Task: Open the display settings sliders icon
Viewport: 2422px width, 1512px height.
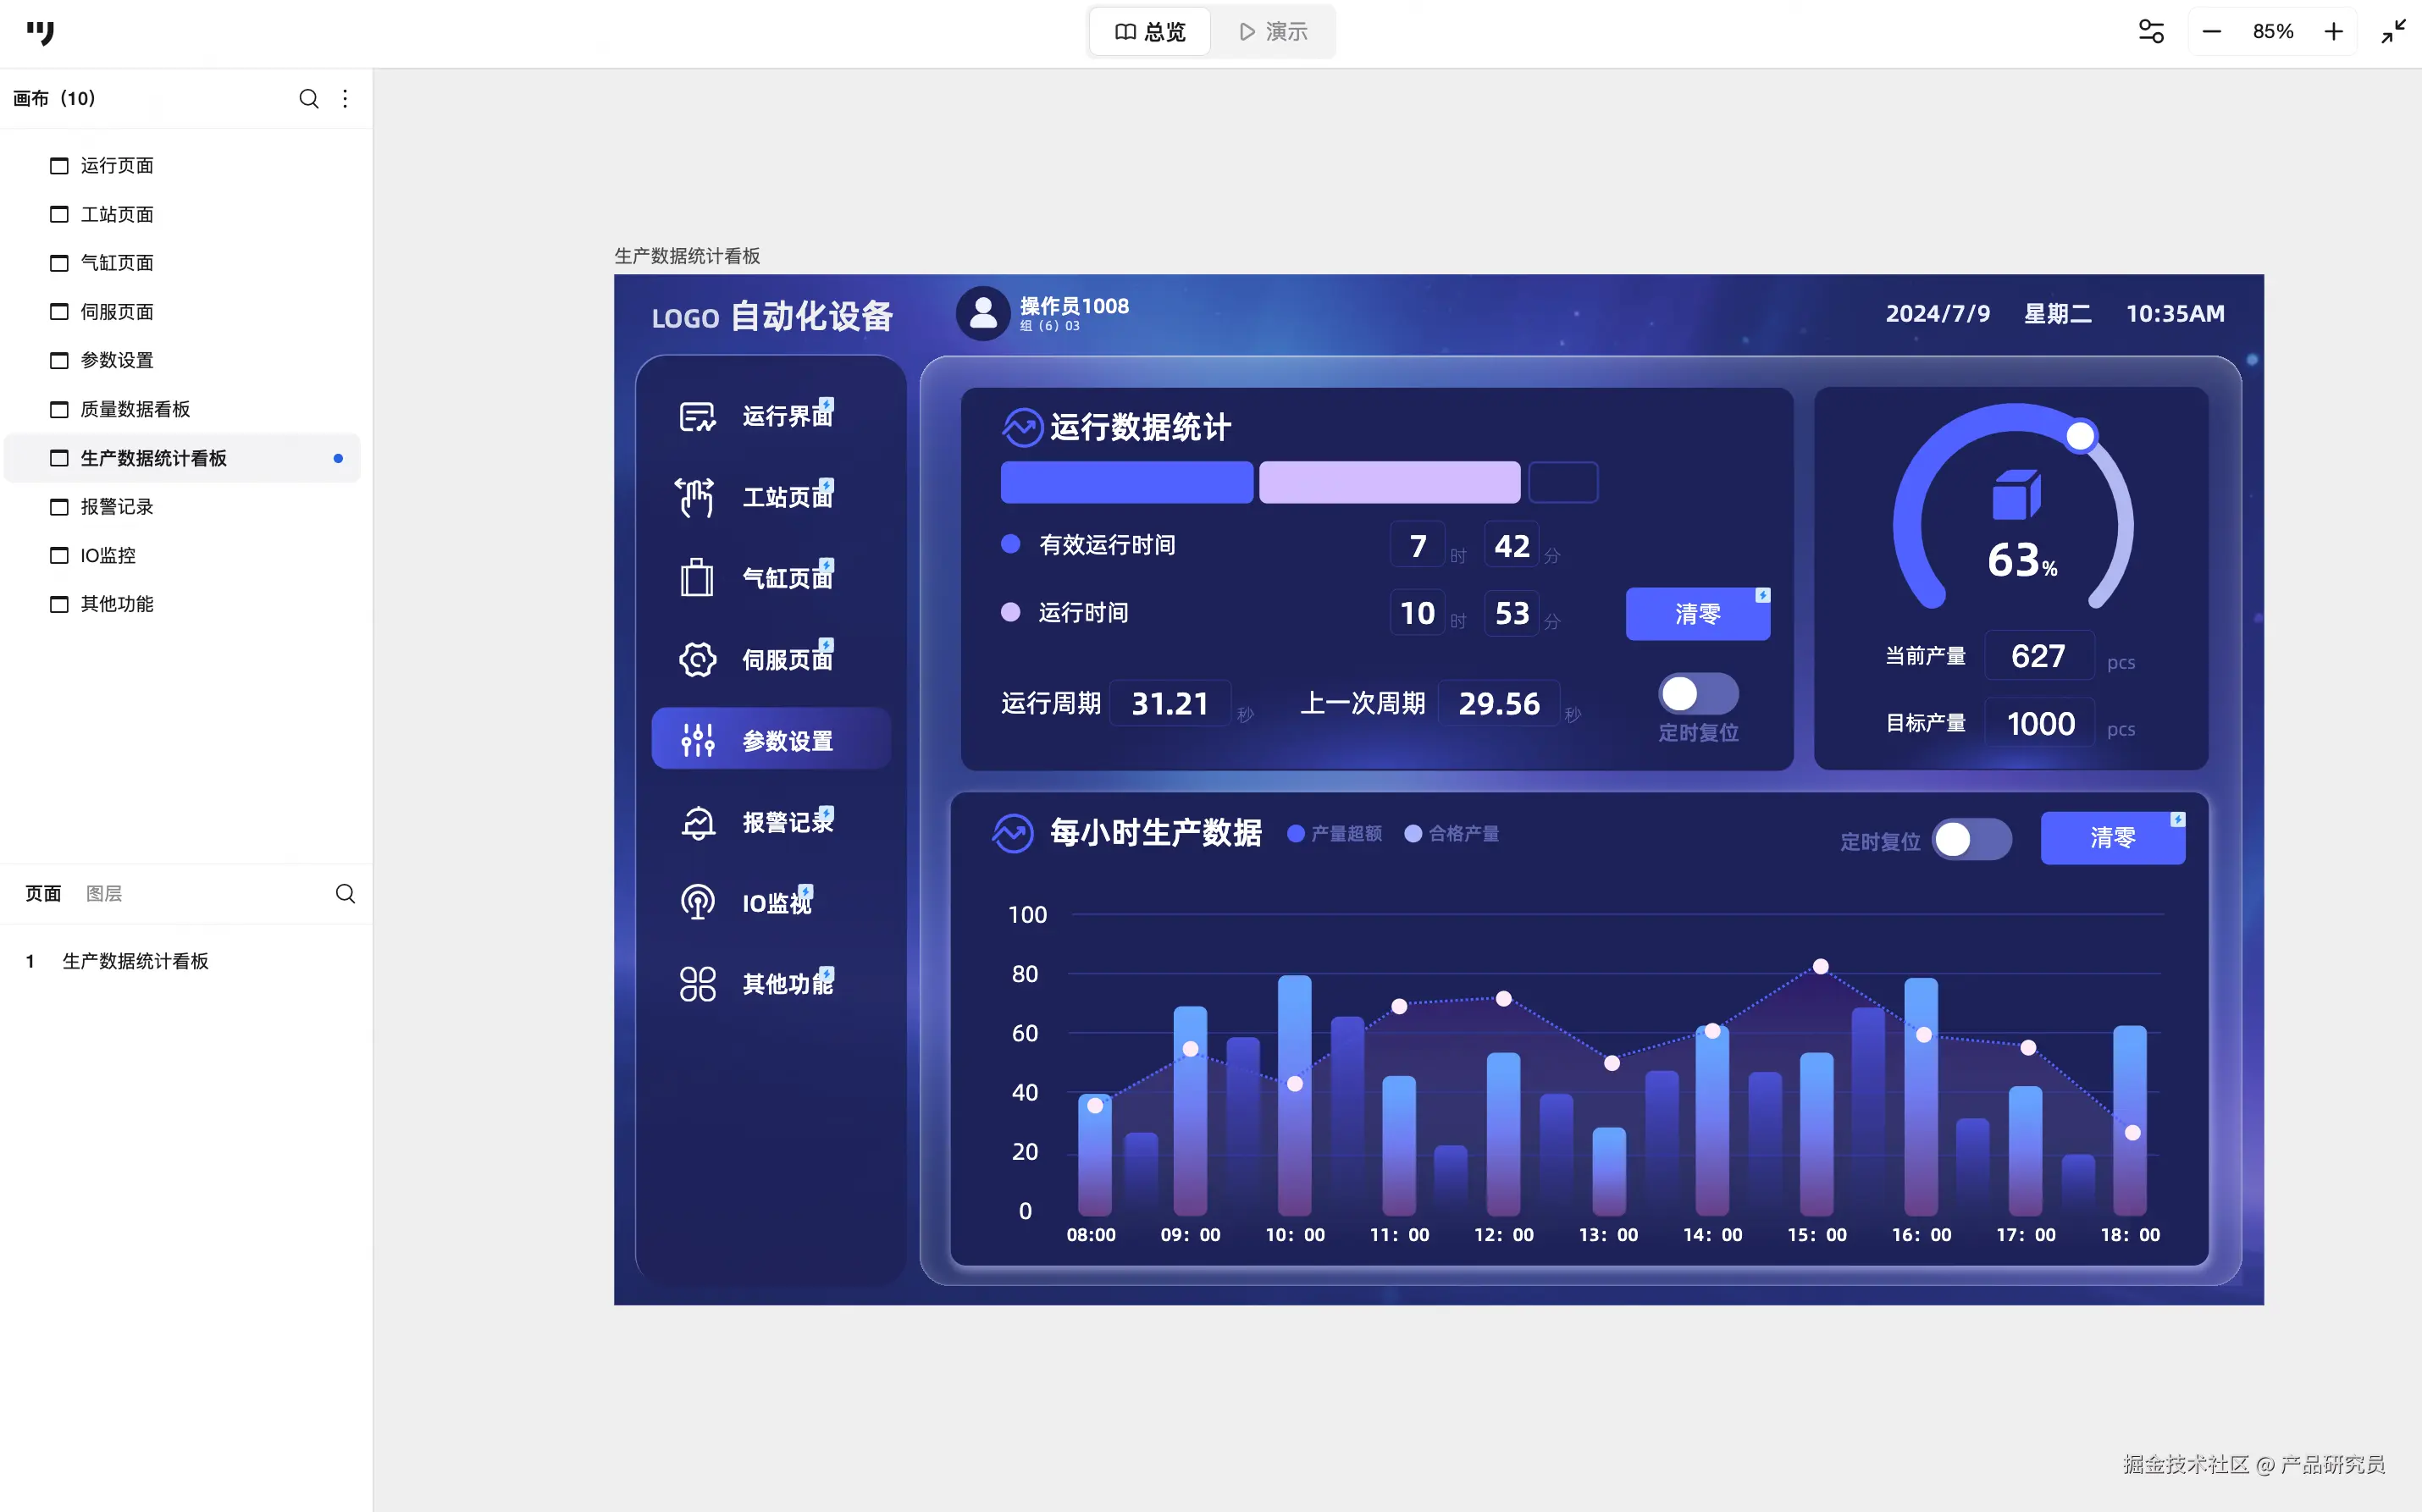Action: coord(2150,31)
